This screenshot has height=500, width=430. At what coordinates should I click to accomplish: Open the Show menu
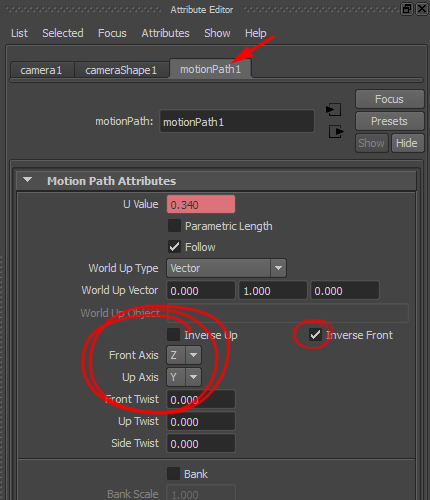click(x=217, y=33)
